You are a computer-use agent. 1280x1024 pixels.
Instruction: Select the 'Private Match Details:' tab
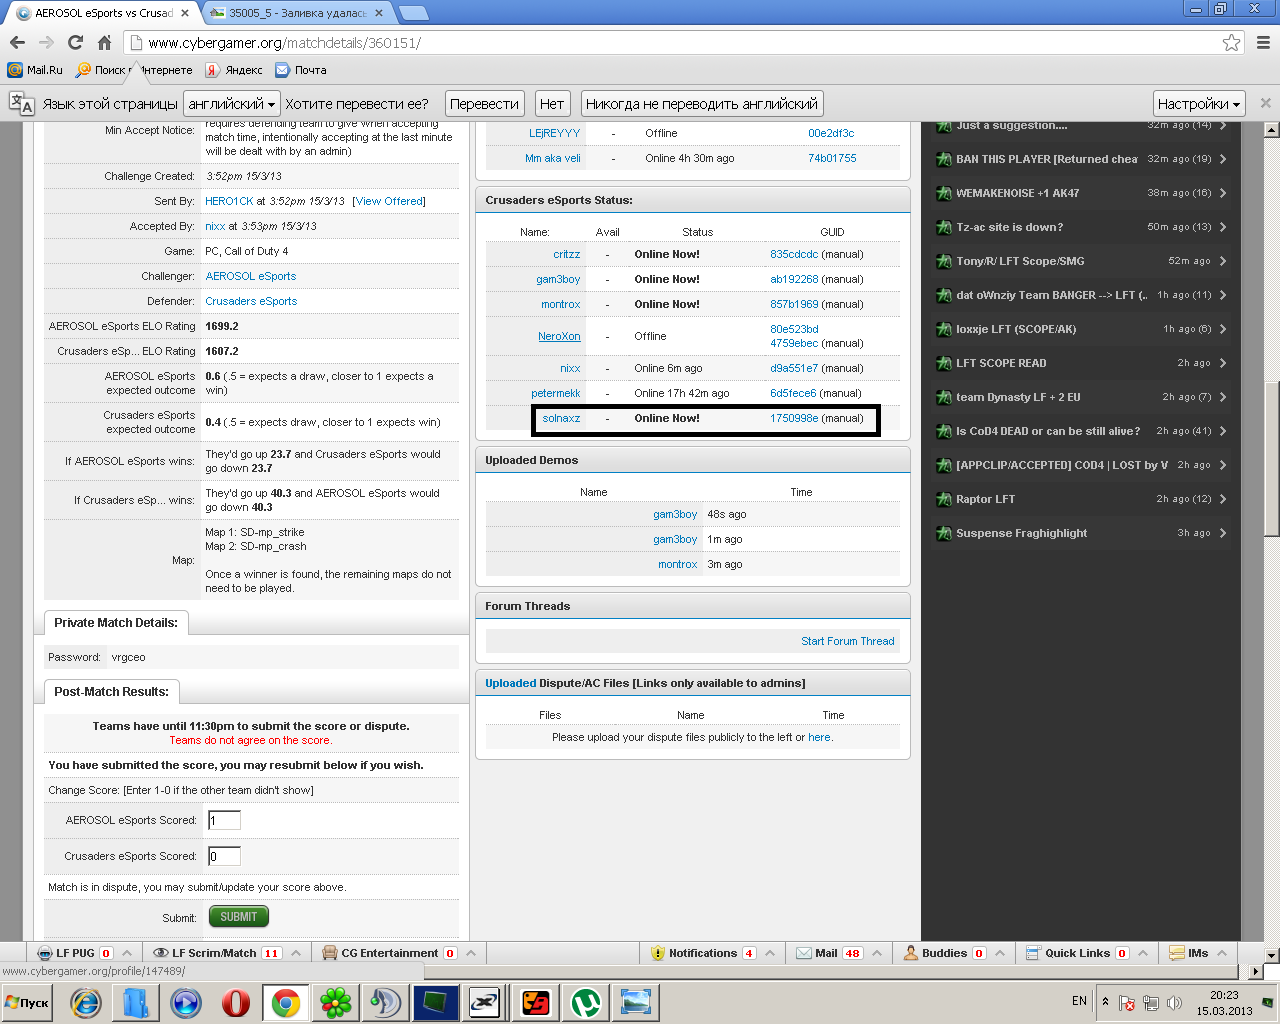click(x=116, y=623)
